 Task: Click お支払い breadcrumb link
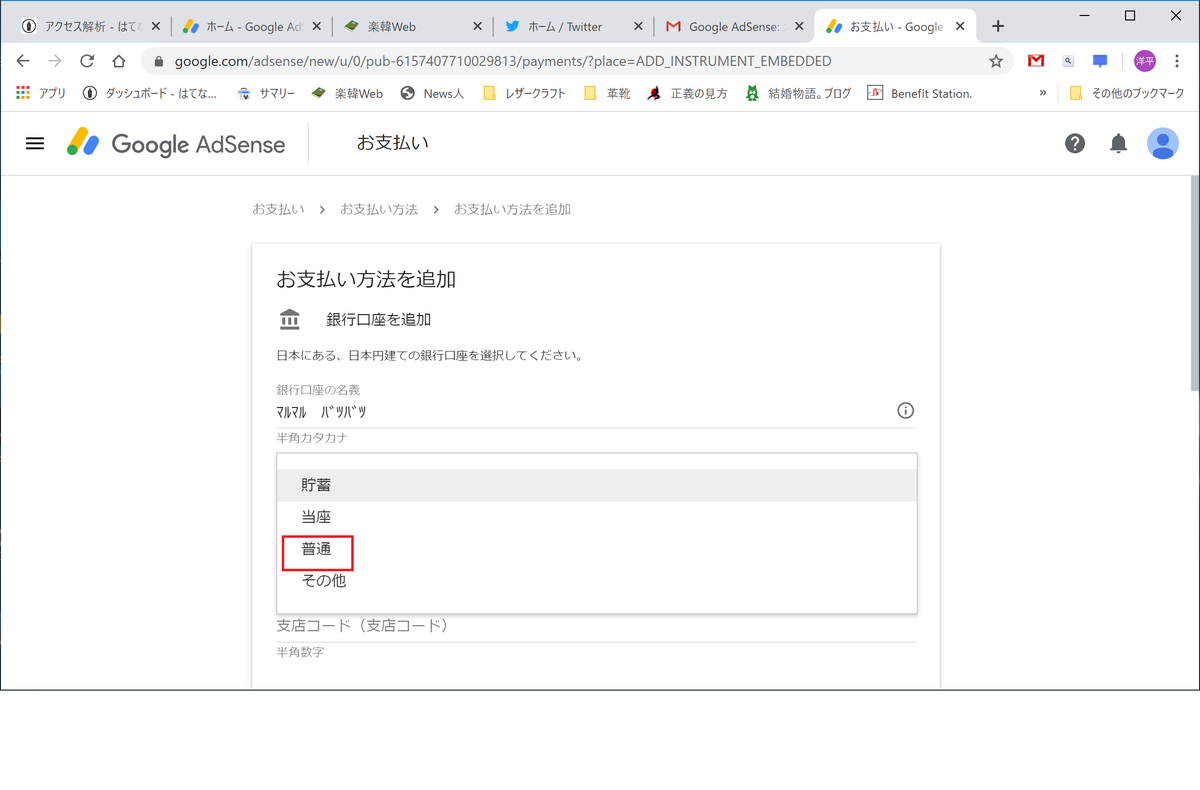click(x=278, y=209)
